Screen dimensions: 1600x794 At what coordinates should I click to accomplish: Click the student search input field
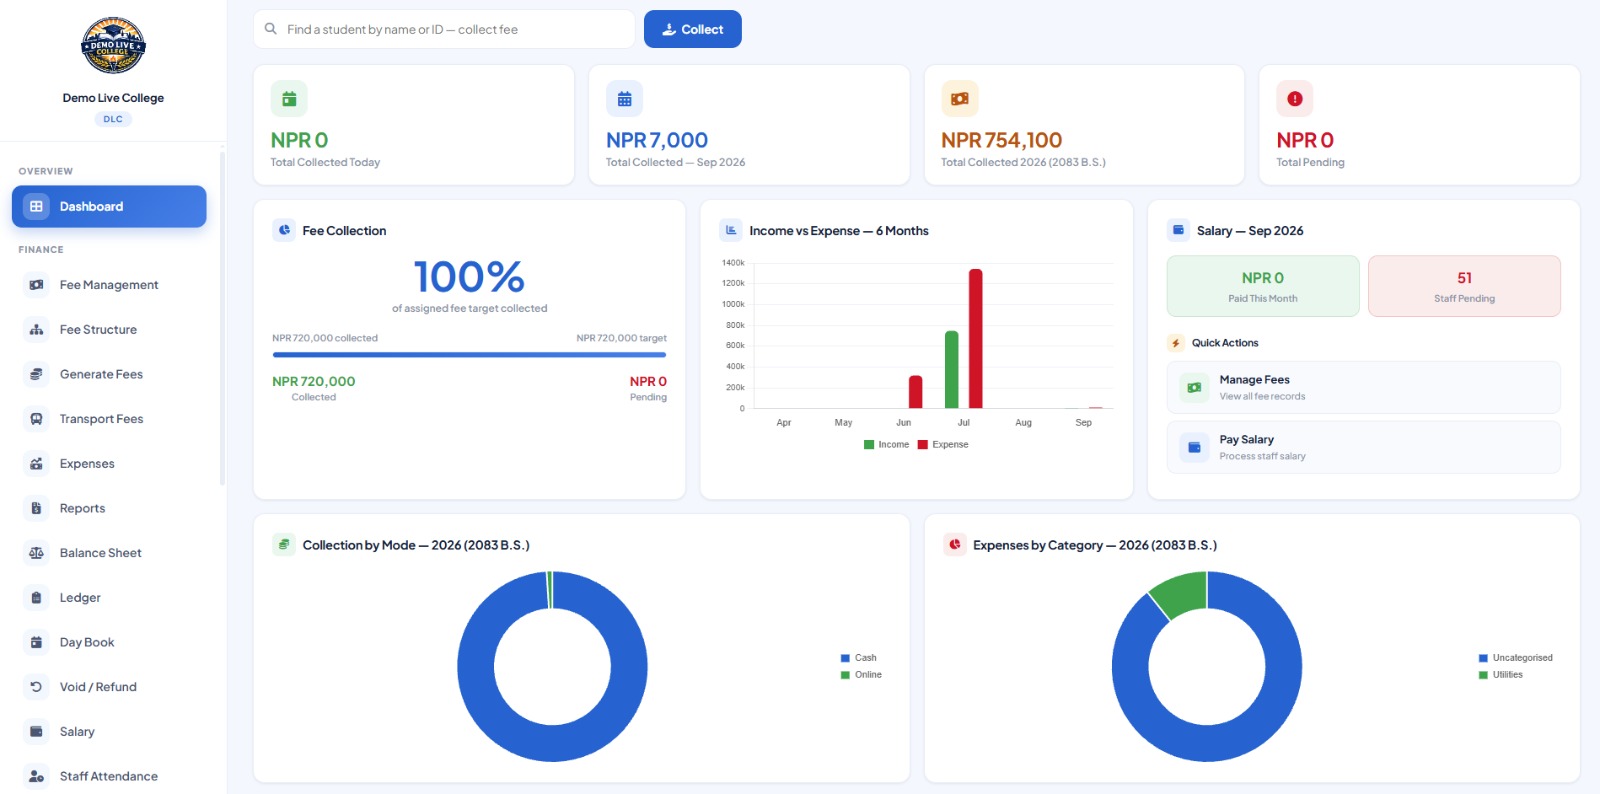[x=444, y=29]
